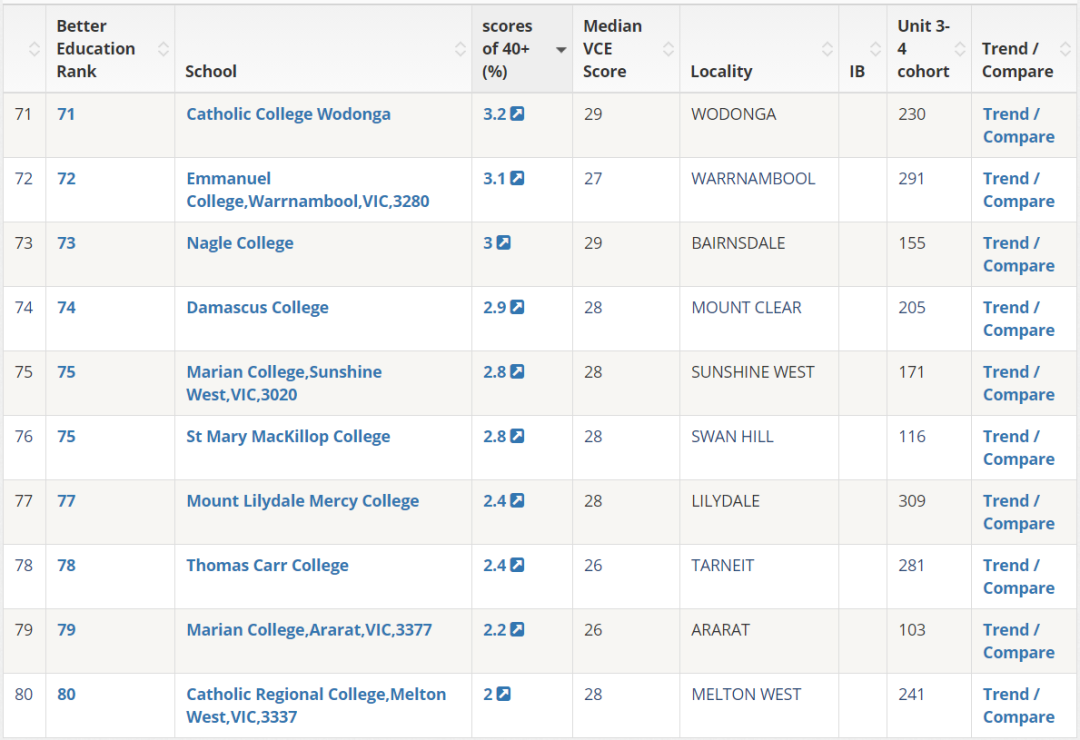Open external link icon next to 3.1 score
Viewport: 1080px width, 740px height.
[x=517, y=178]
